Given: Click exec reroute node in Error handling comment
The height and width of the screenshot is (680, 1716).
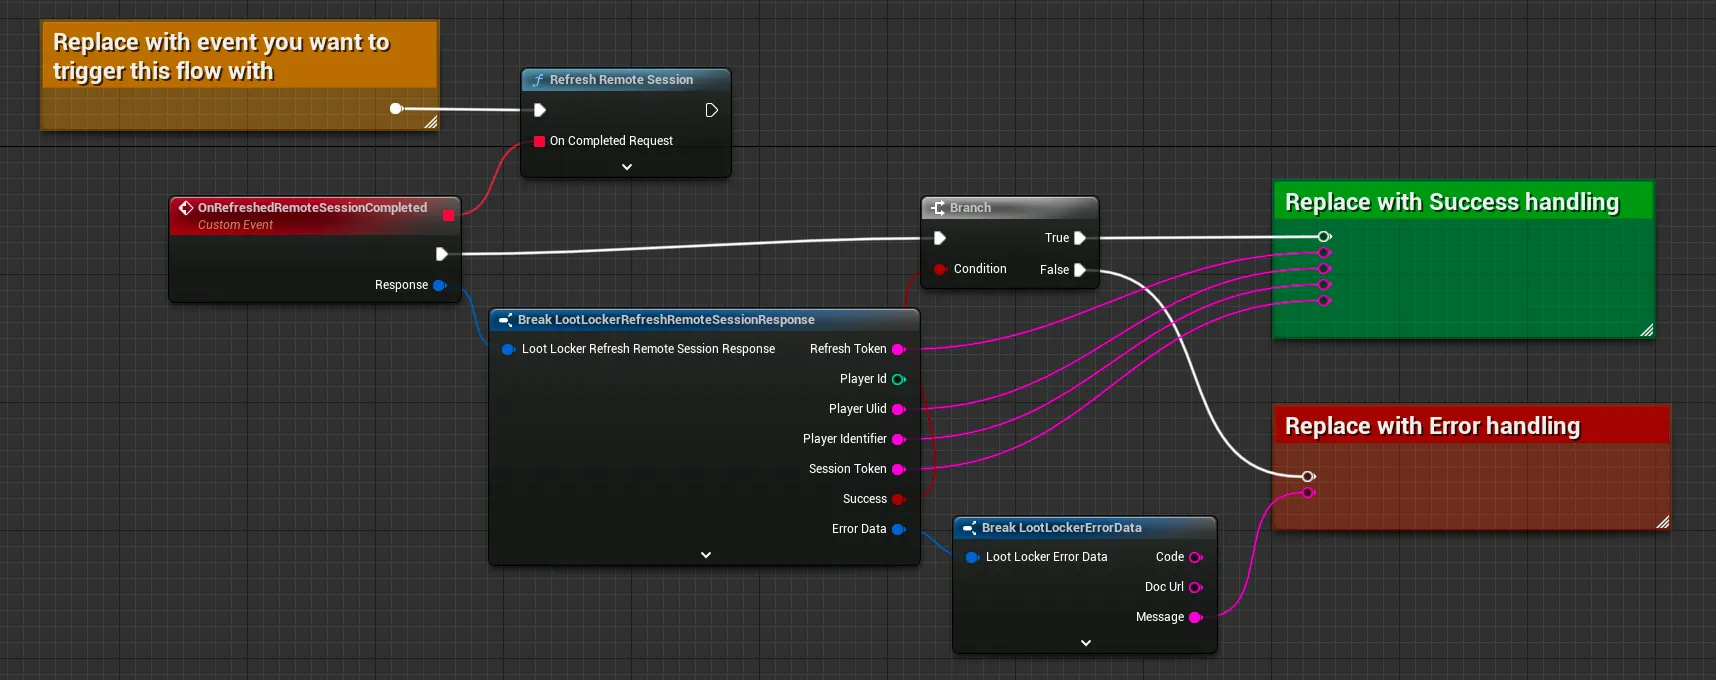Looking at the screenshot, I should click(1308, 476).
